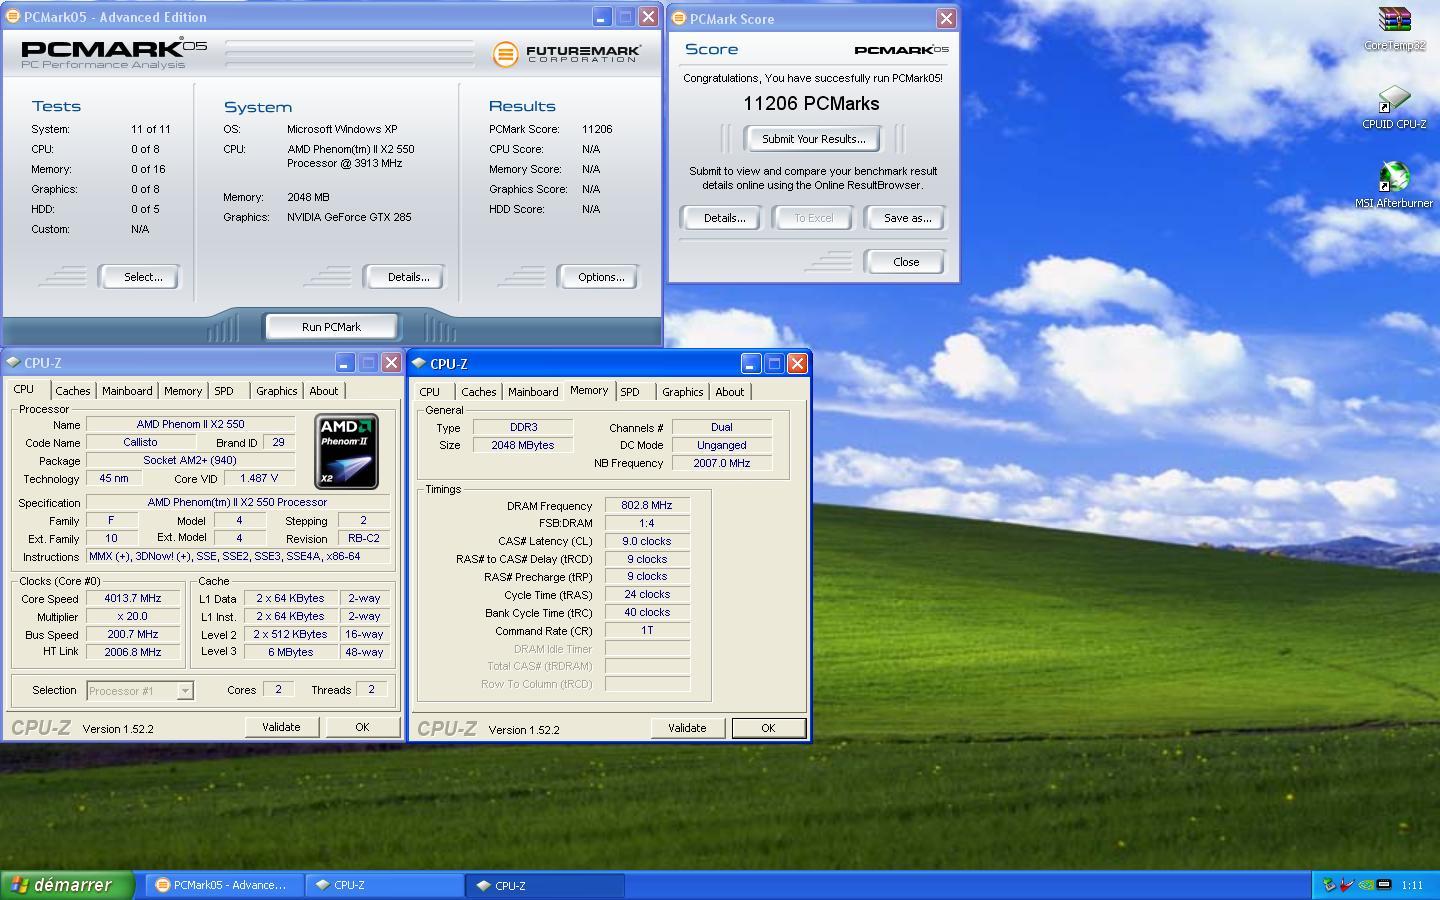Click the Core Speed 4013.7 MHz value
The image size is (1440, 900).
pos(133,598)
